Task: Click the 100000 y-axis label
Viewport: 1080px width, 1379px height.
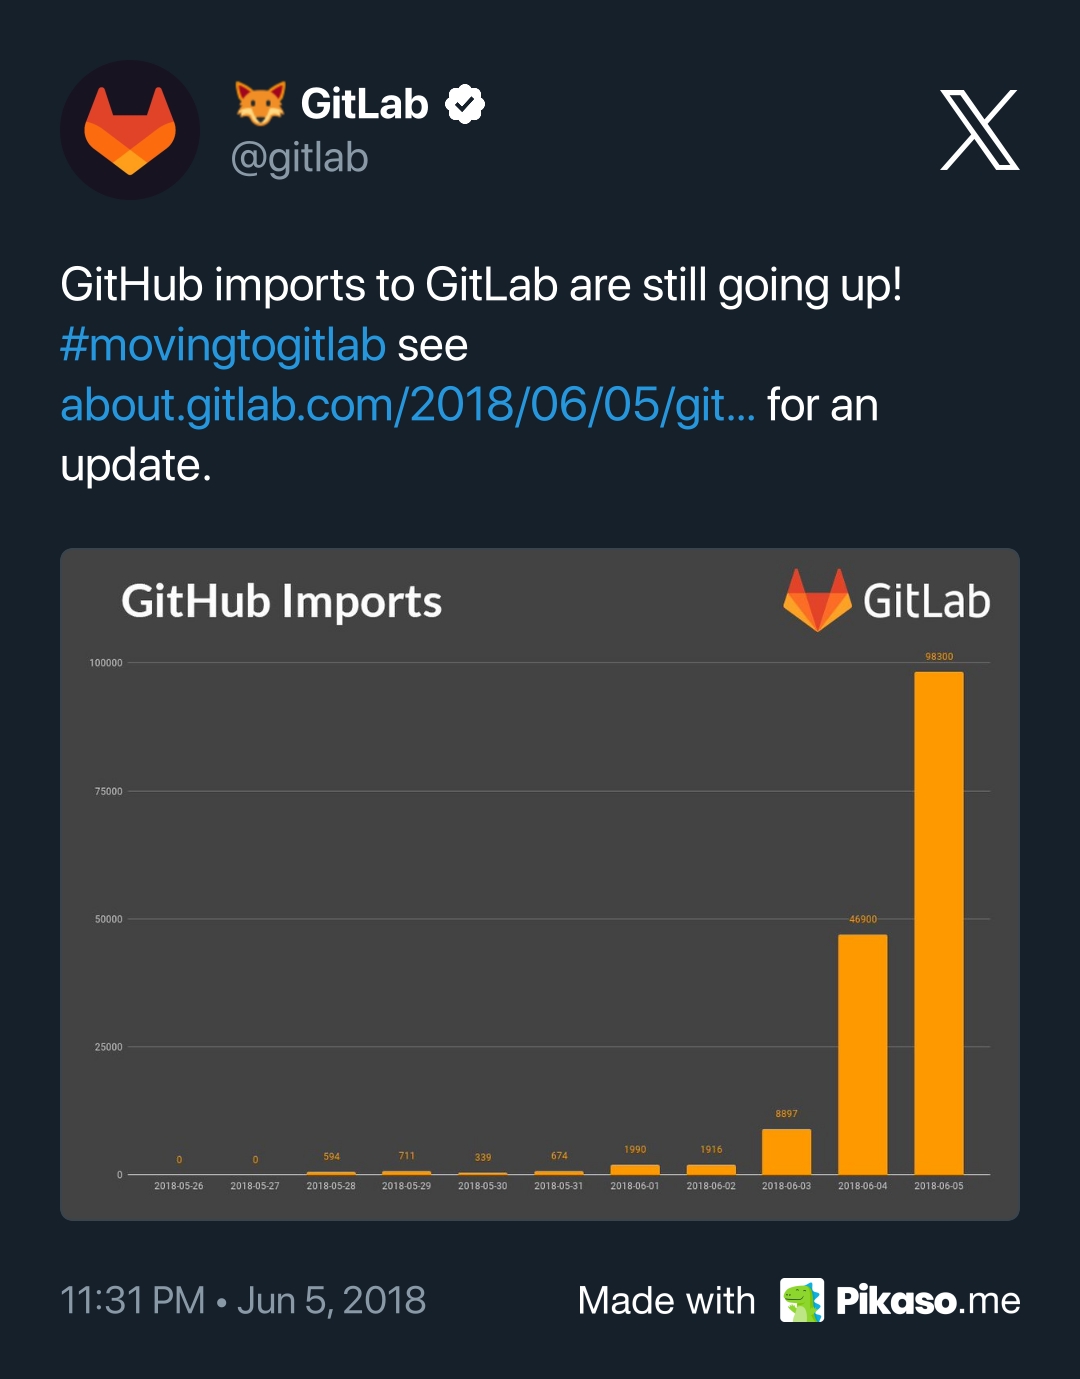Action: [x=106, y=663]
